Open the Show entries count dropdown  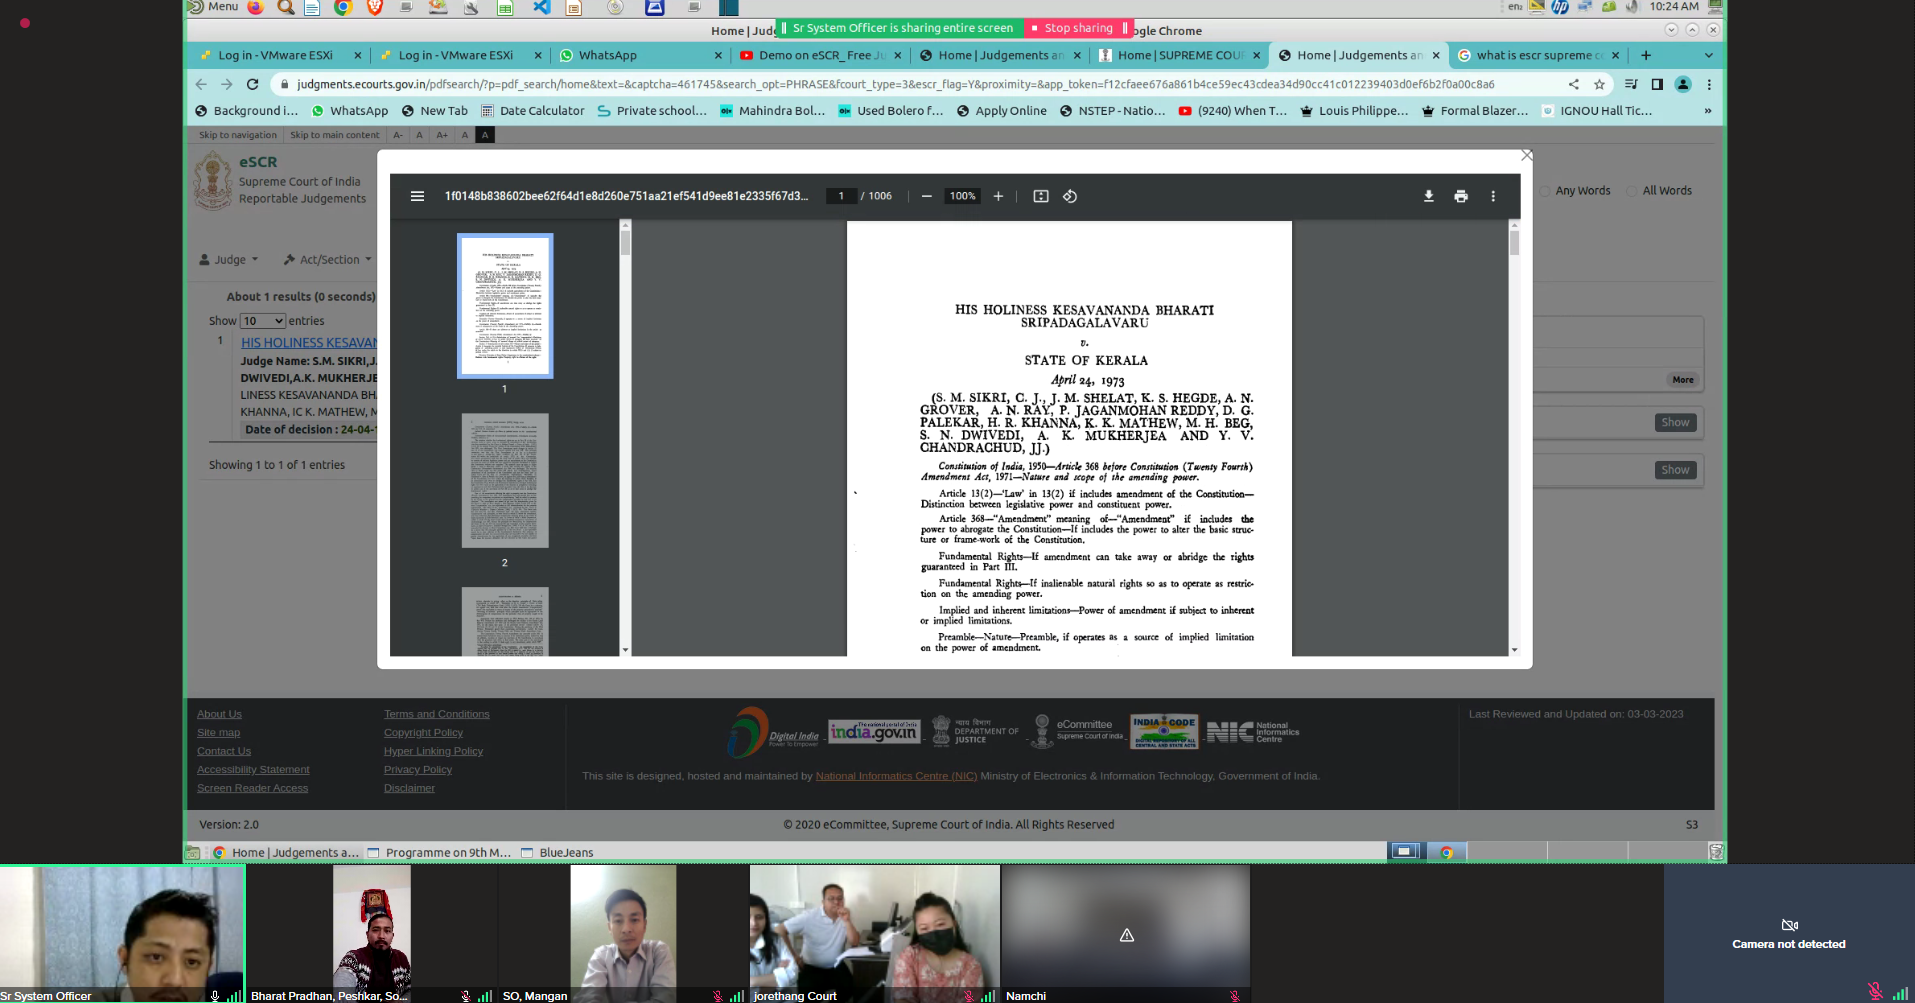[263, 321]
